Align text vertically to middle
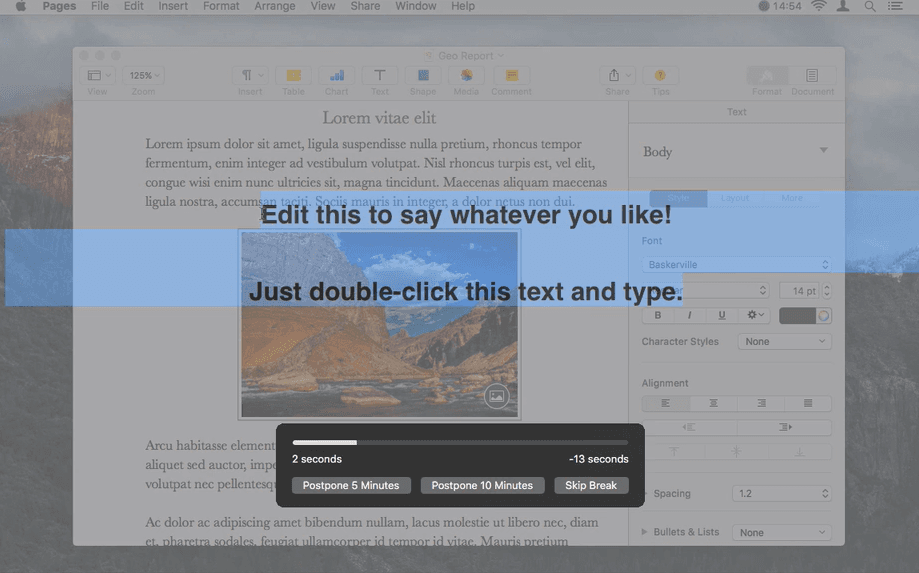 point(737,451)
